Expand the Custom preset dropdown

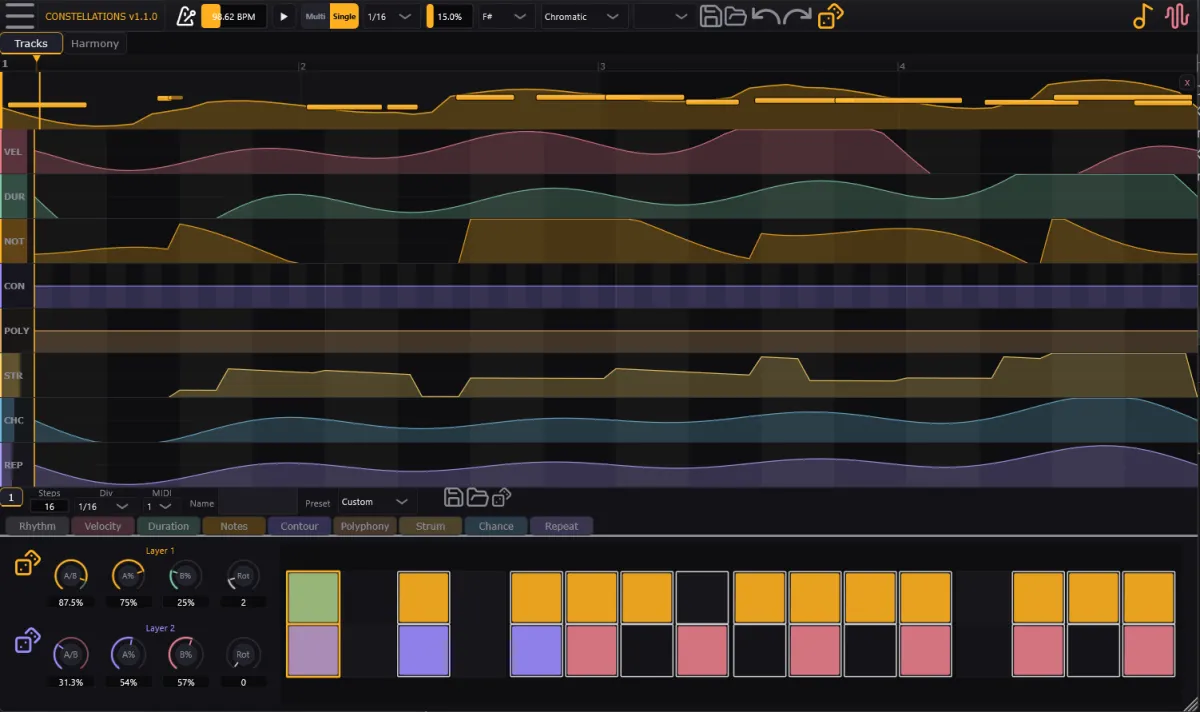(375, 502)
